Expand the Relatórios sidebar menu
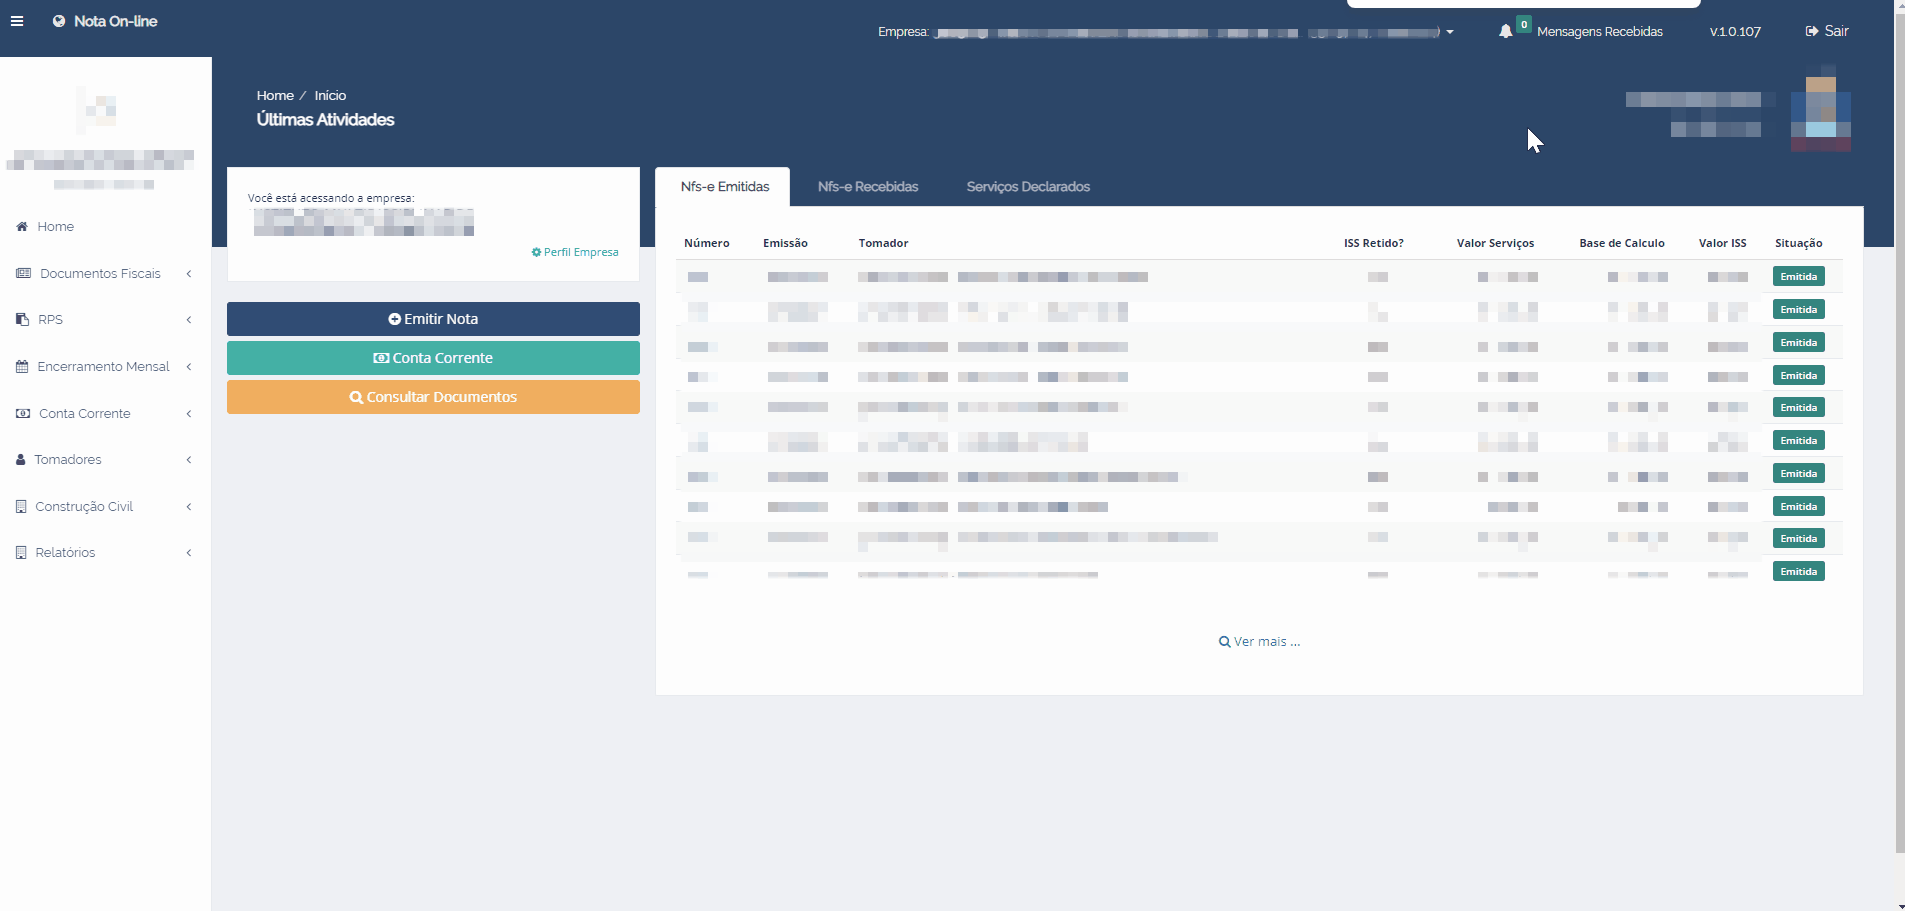This screenshot has height=911, width=1905. [188, 553]
